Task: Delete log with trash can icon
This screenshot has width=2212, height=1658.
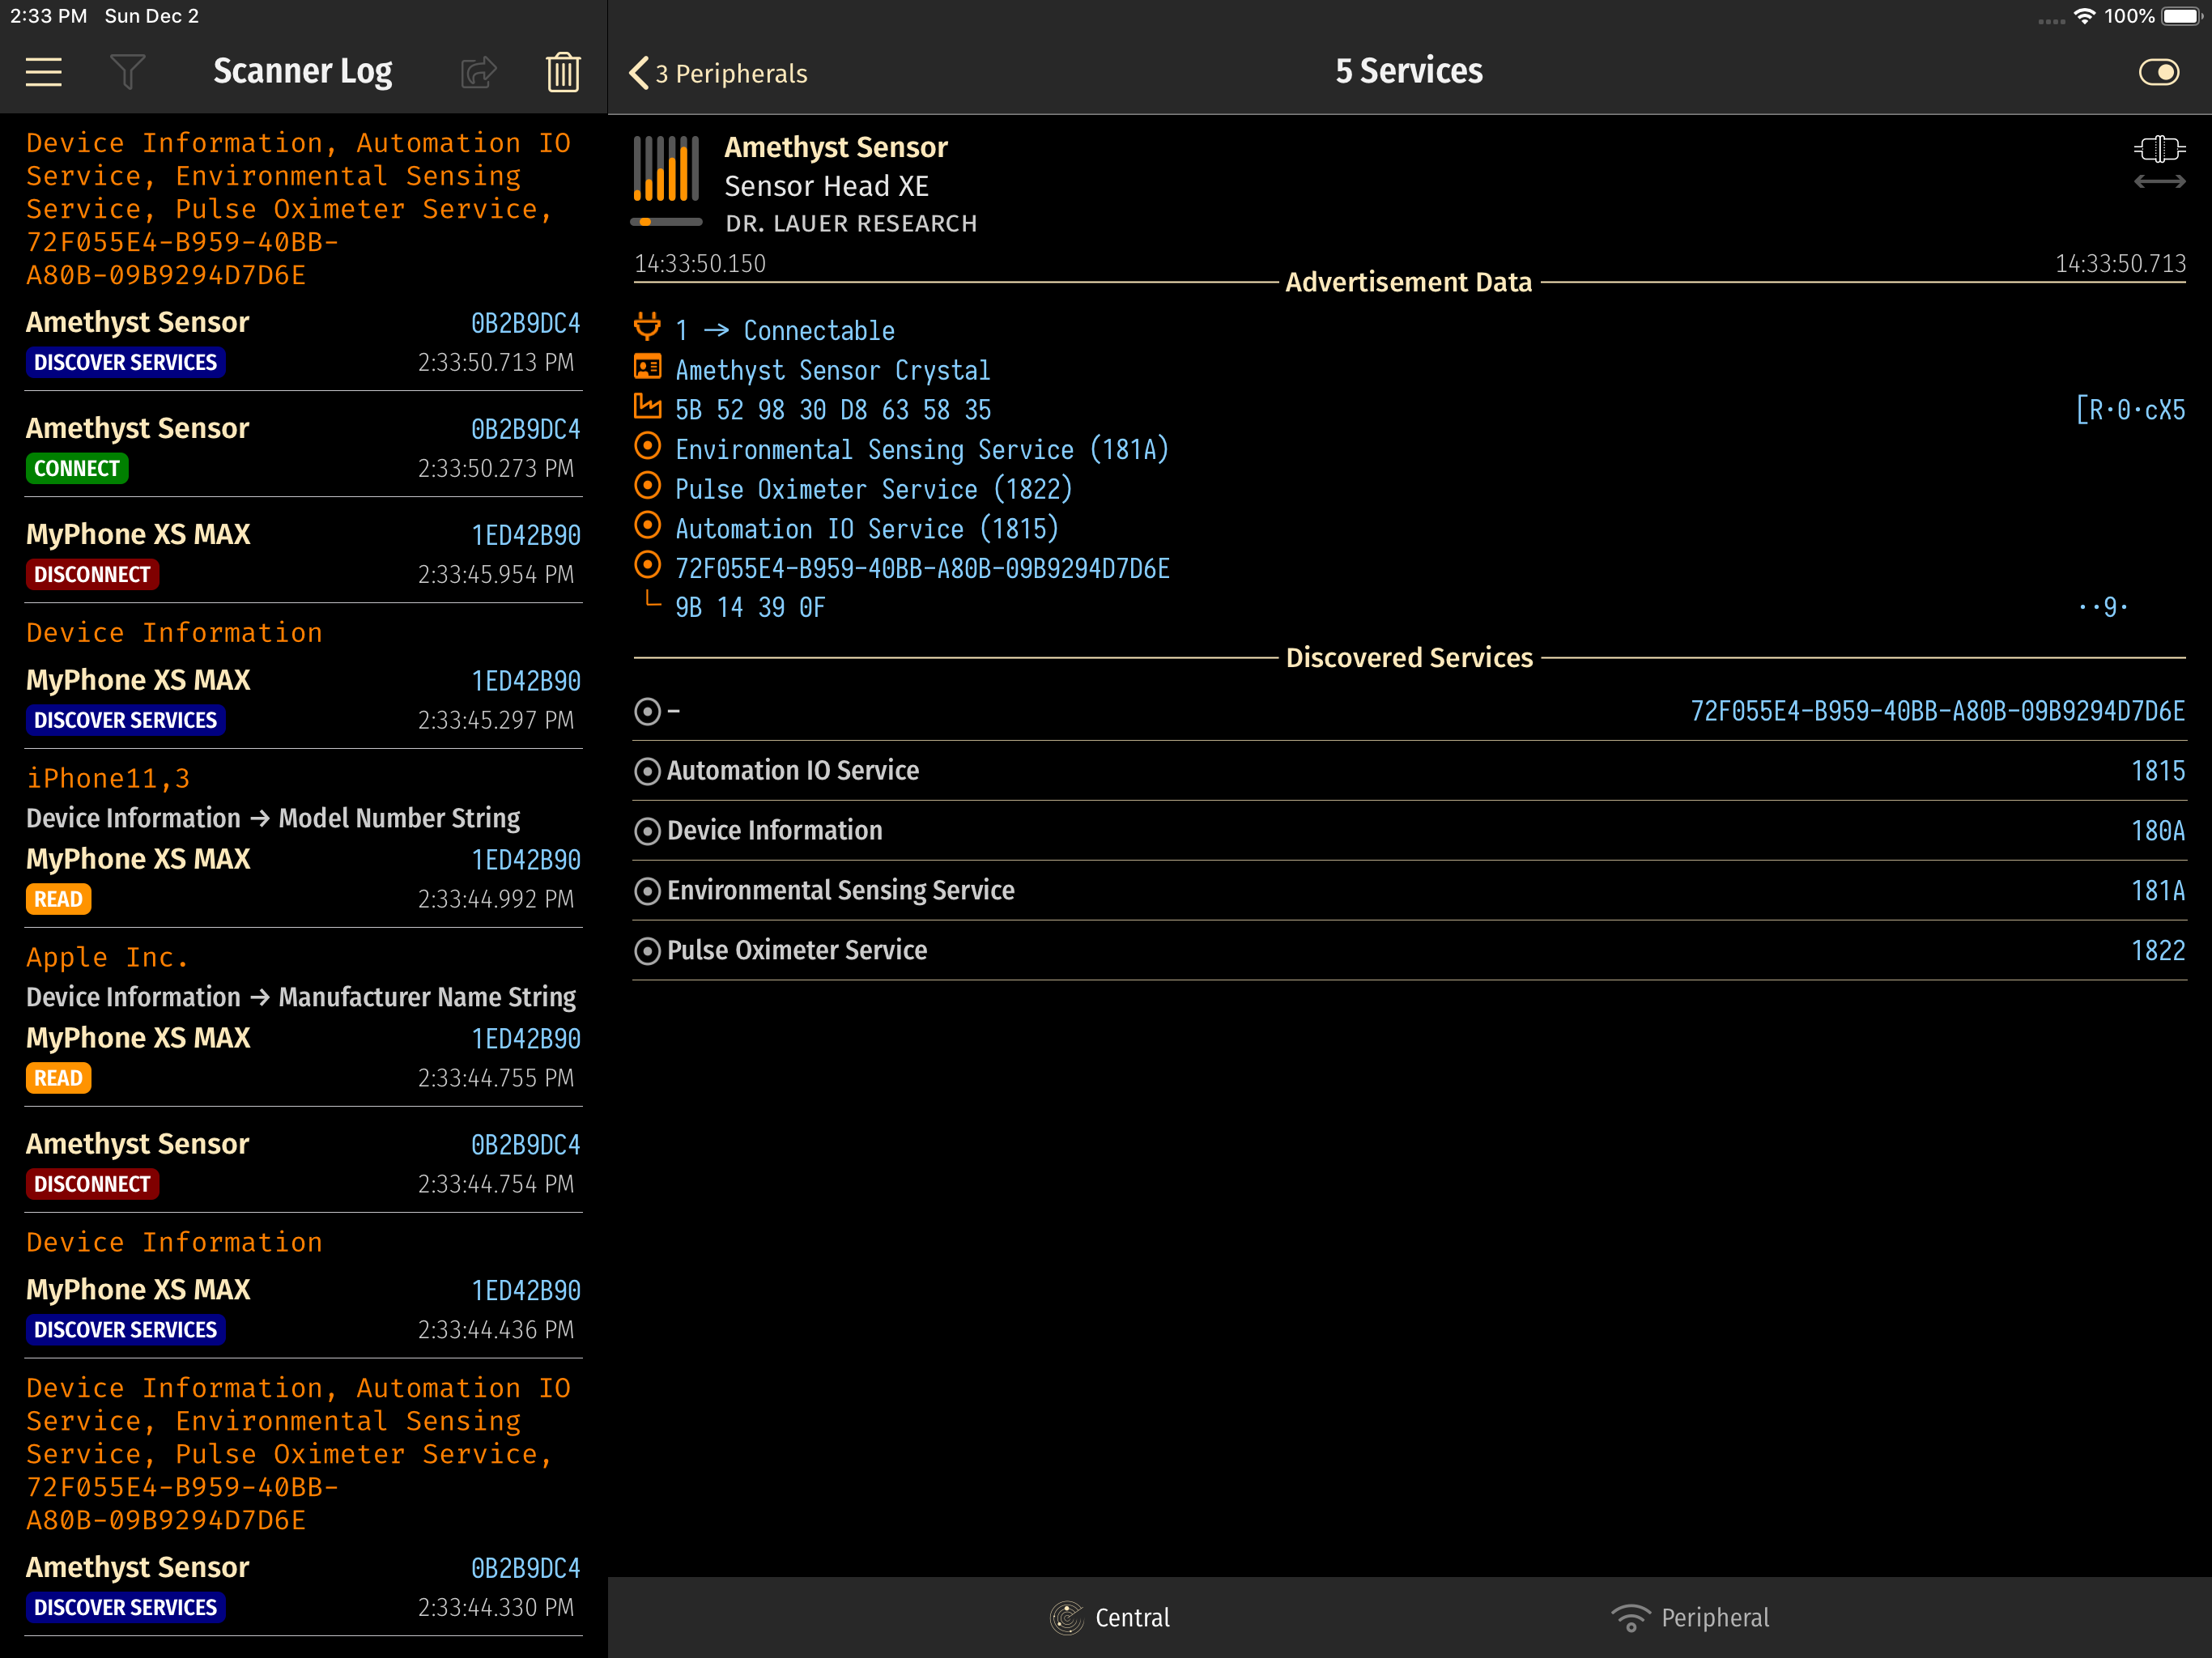Action: pyautogui.click(x=563, y=72)
